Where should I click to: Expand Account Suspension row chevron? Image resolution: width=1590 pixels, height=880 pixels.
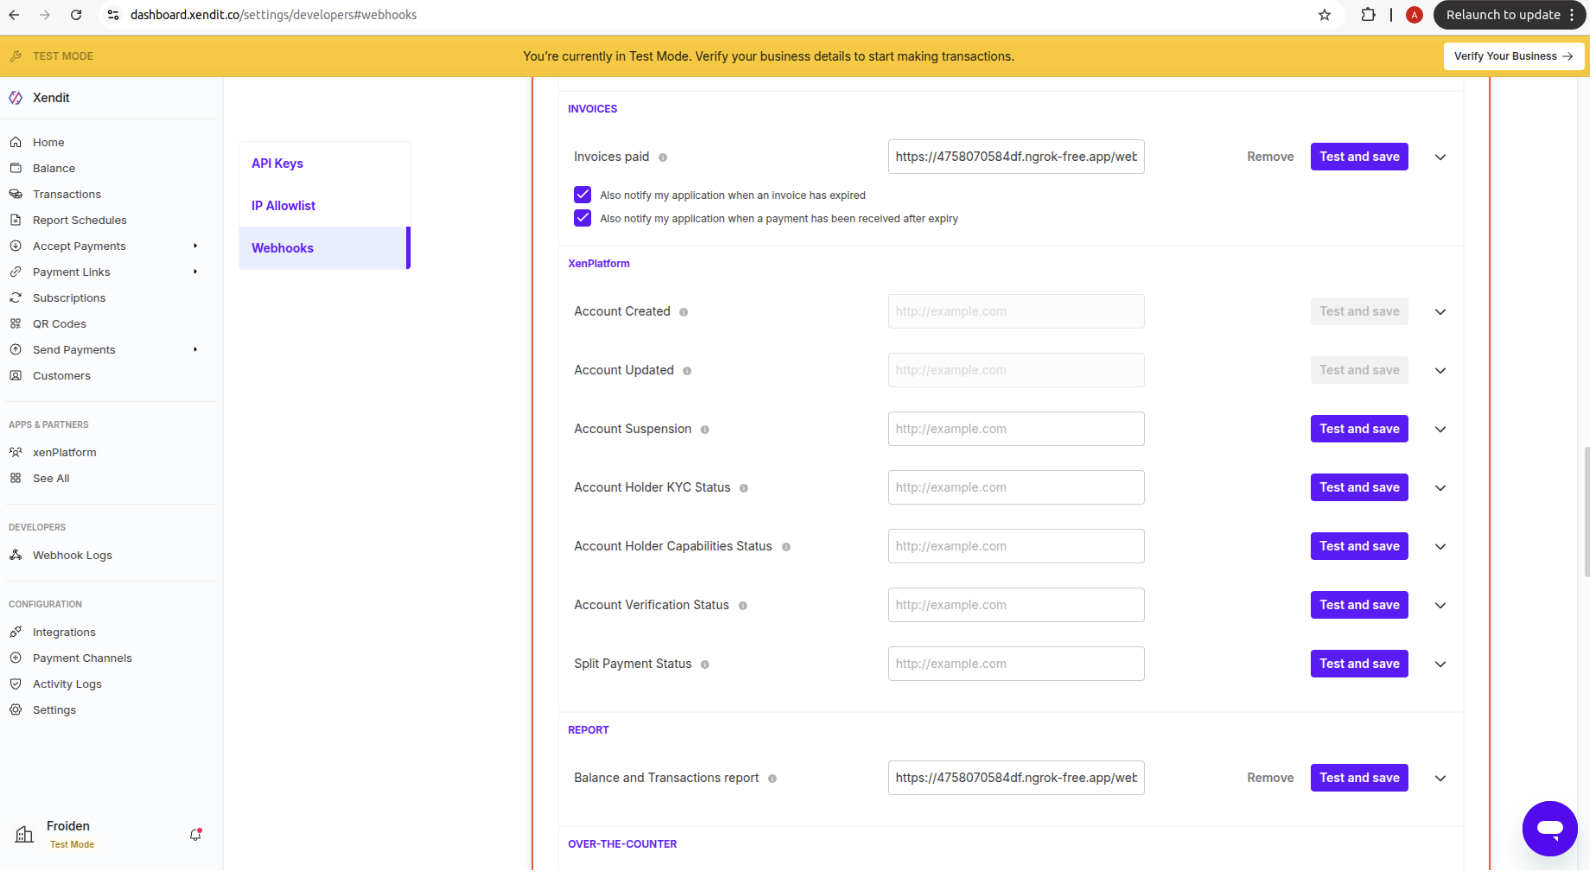click(1440, 430)
